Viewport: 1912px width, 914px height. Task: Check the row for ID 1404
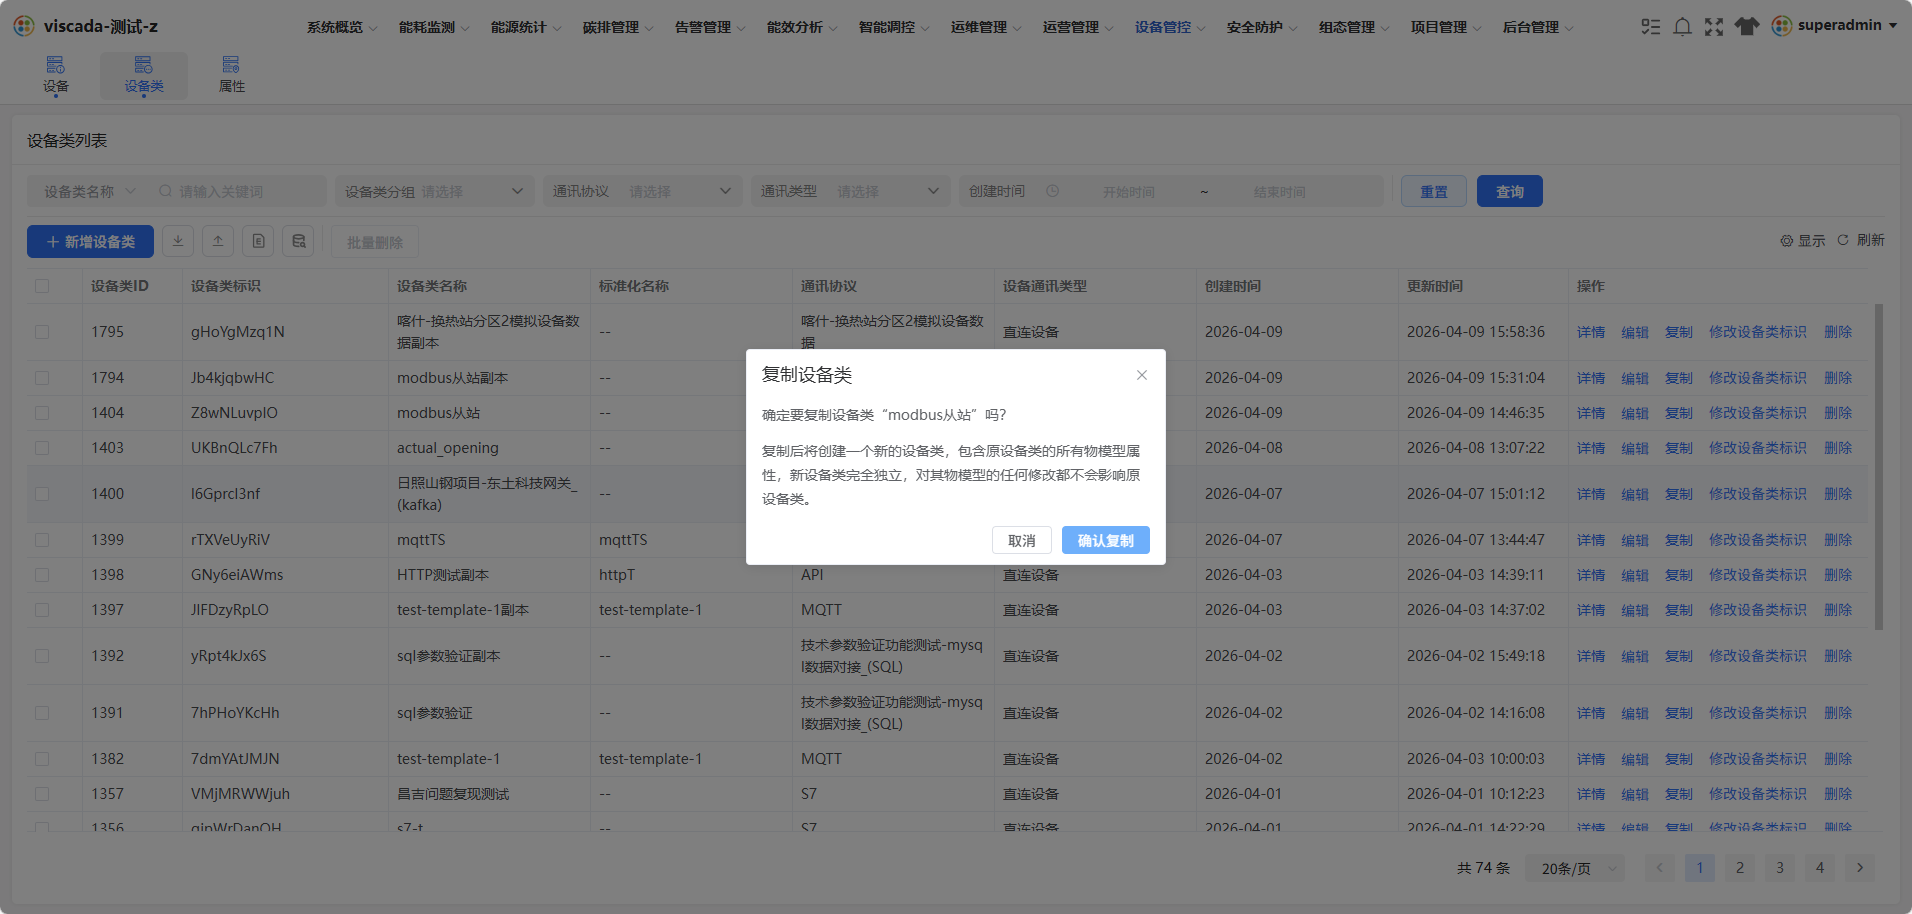tap(42, 413)
